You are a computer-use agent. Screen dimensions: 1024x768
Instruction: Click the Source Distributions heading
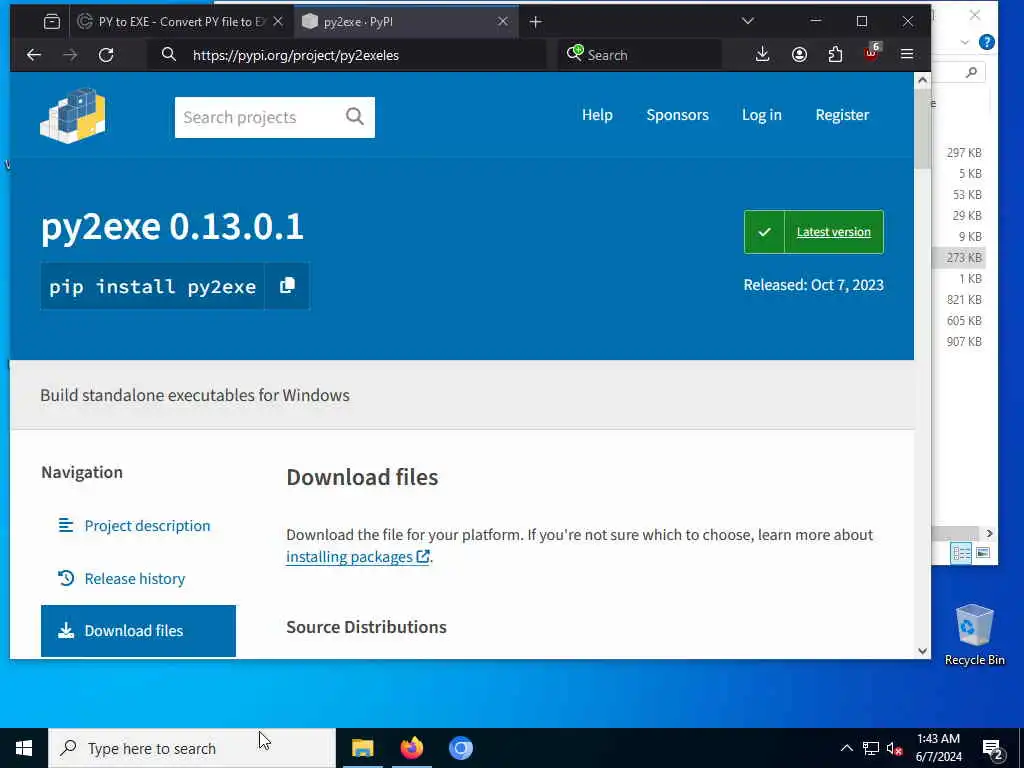[366, 627]
